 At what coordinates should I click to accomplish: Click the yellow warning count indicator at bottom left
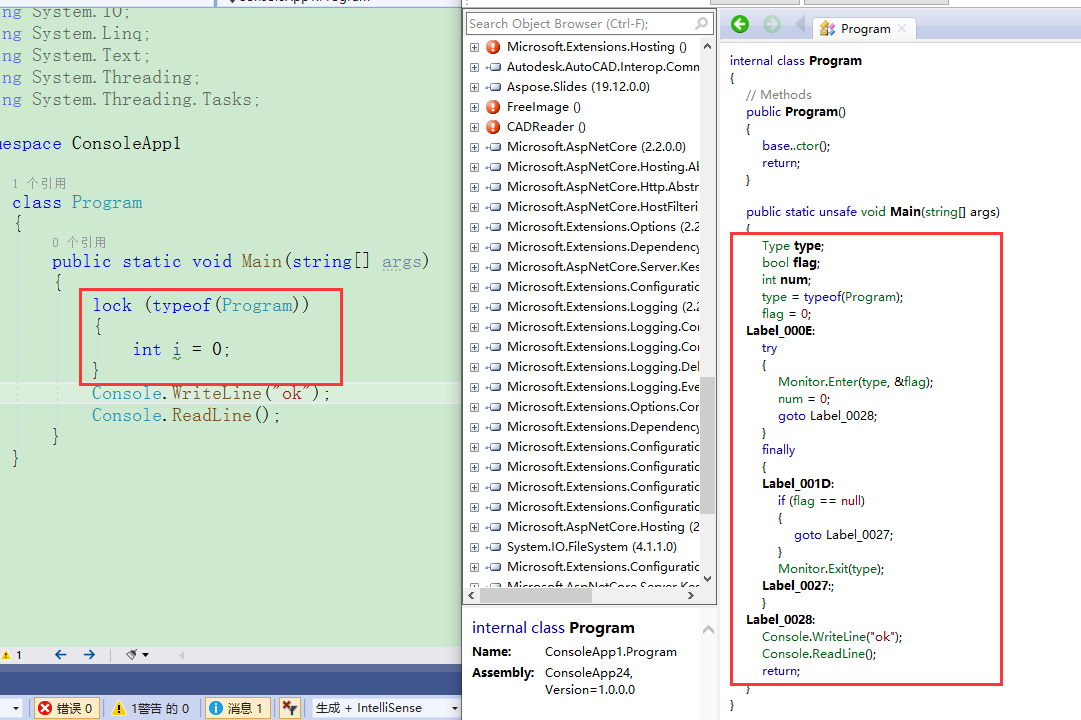[x=12, y=654]
